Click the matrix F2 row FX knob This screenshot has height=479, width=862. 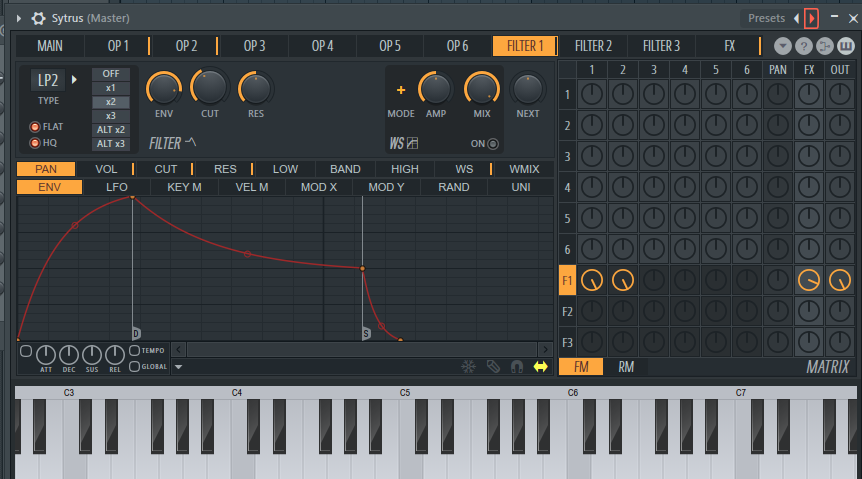coord(809,312)
